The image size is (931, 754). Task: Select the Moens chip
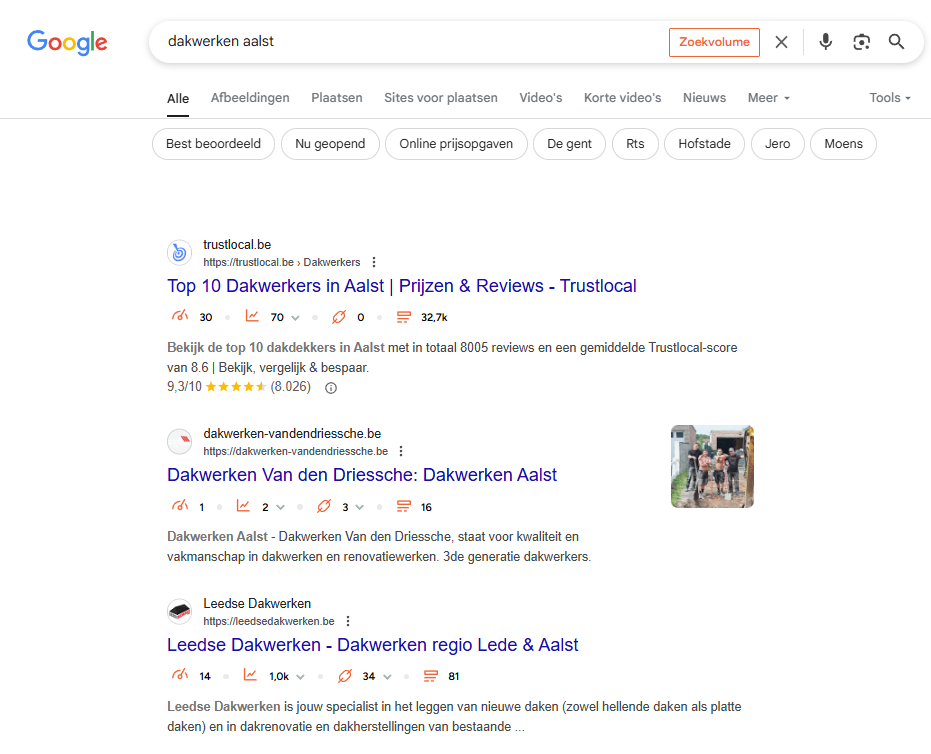tap(843, 144)
